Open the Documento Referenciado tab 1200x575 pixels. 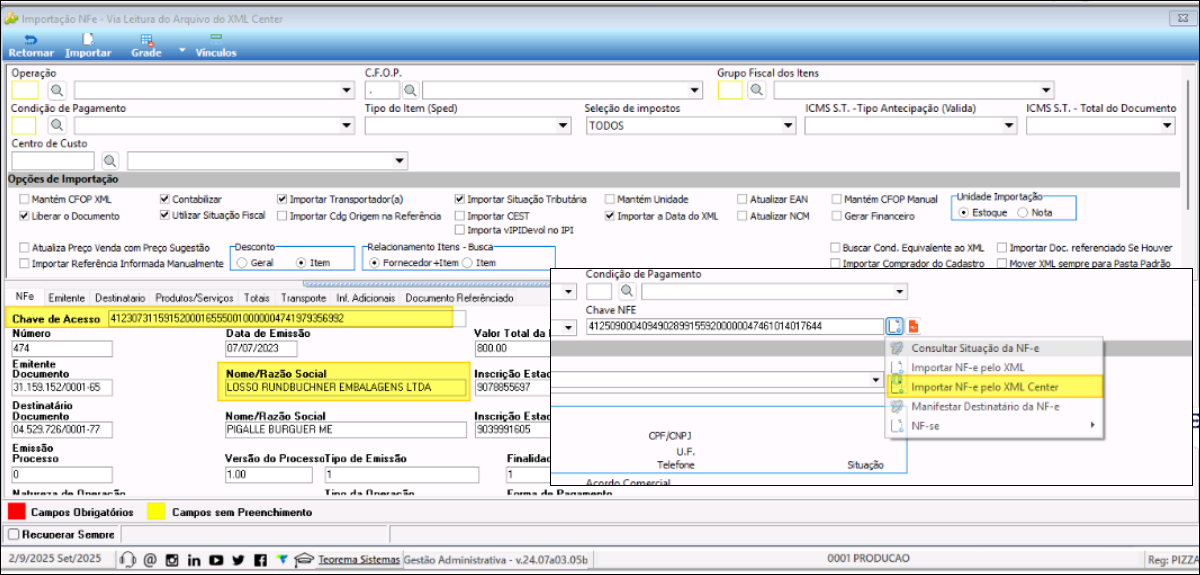pyautogui.click(x=460, y=298)
